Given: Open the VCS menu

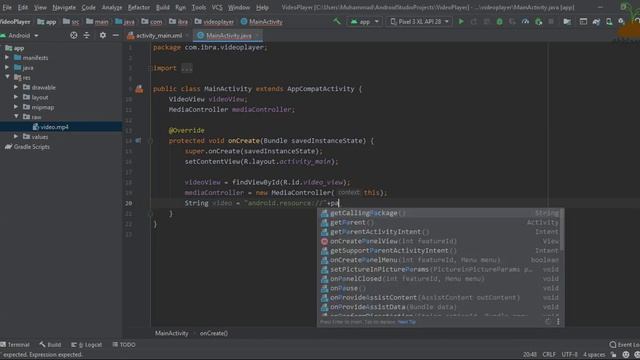Looking at the screenshot, I should click(x=217, y=7).
